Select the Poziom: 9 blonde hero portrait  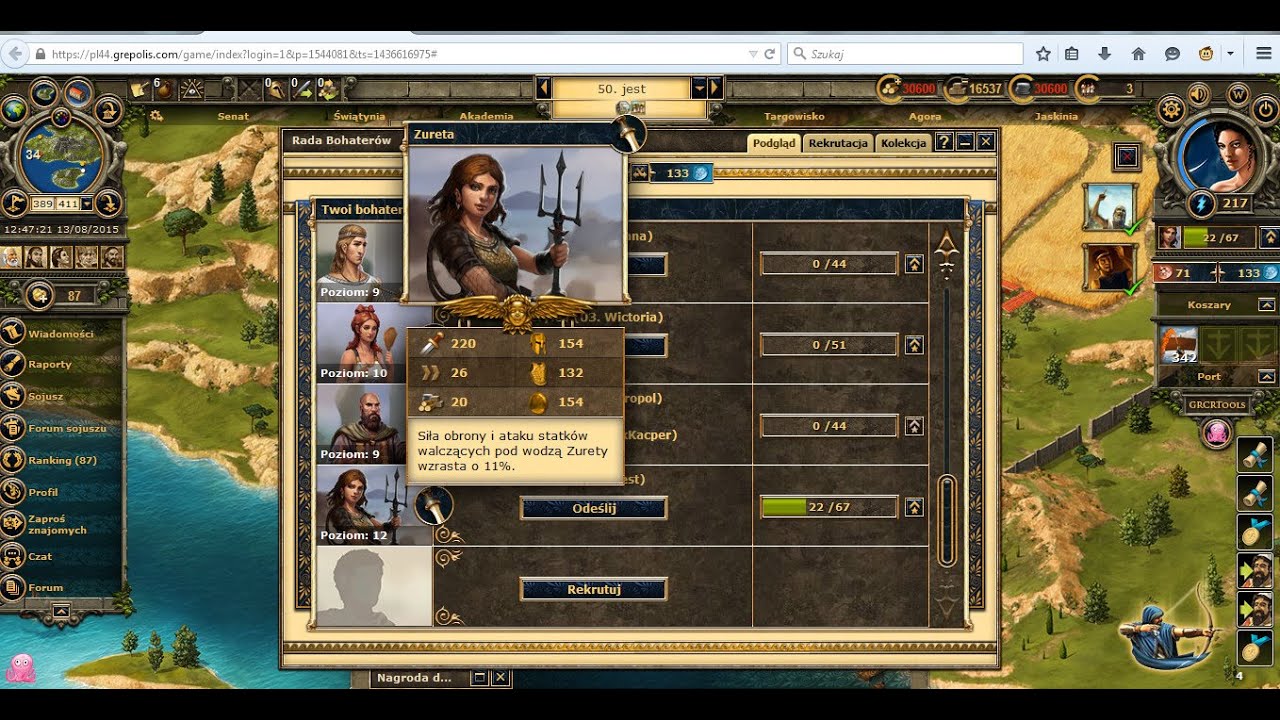360,262
